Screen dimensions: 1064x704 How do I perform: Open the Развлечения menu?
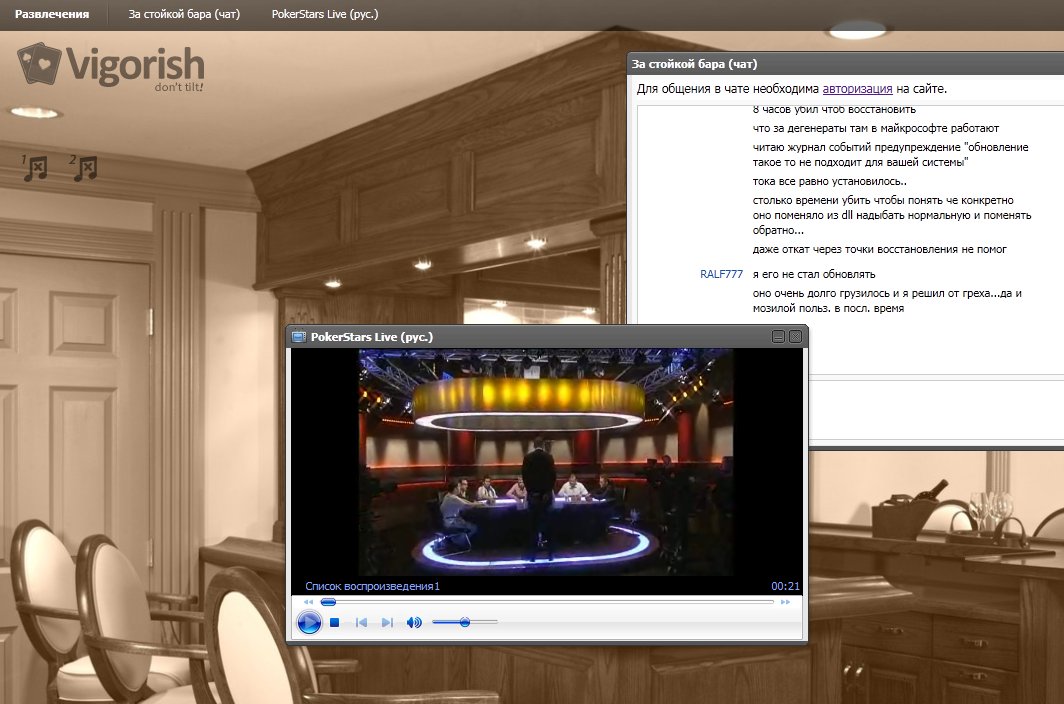52,15
